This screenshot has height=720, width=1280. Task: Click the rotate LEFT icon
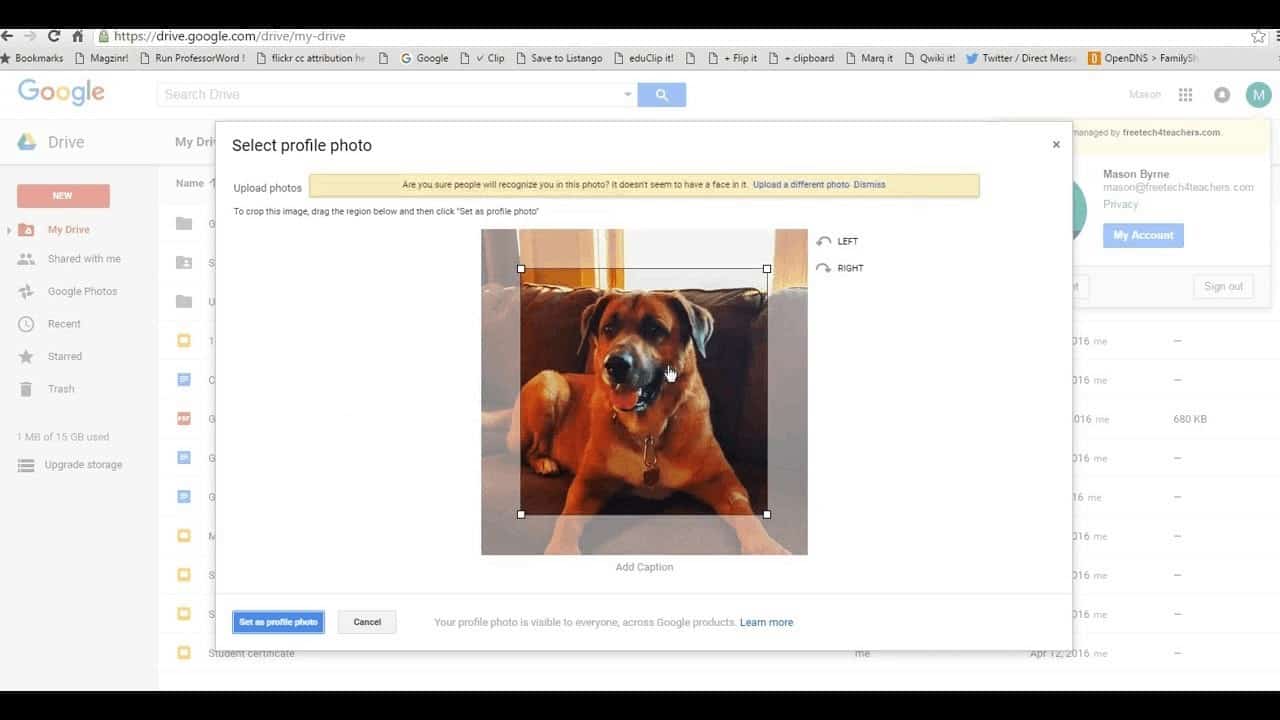pyautogui.click(x=825, y=241)
